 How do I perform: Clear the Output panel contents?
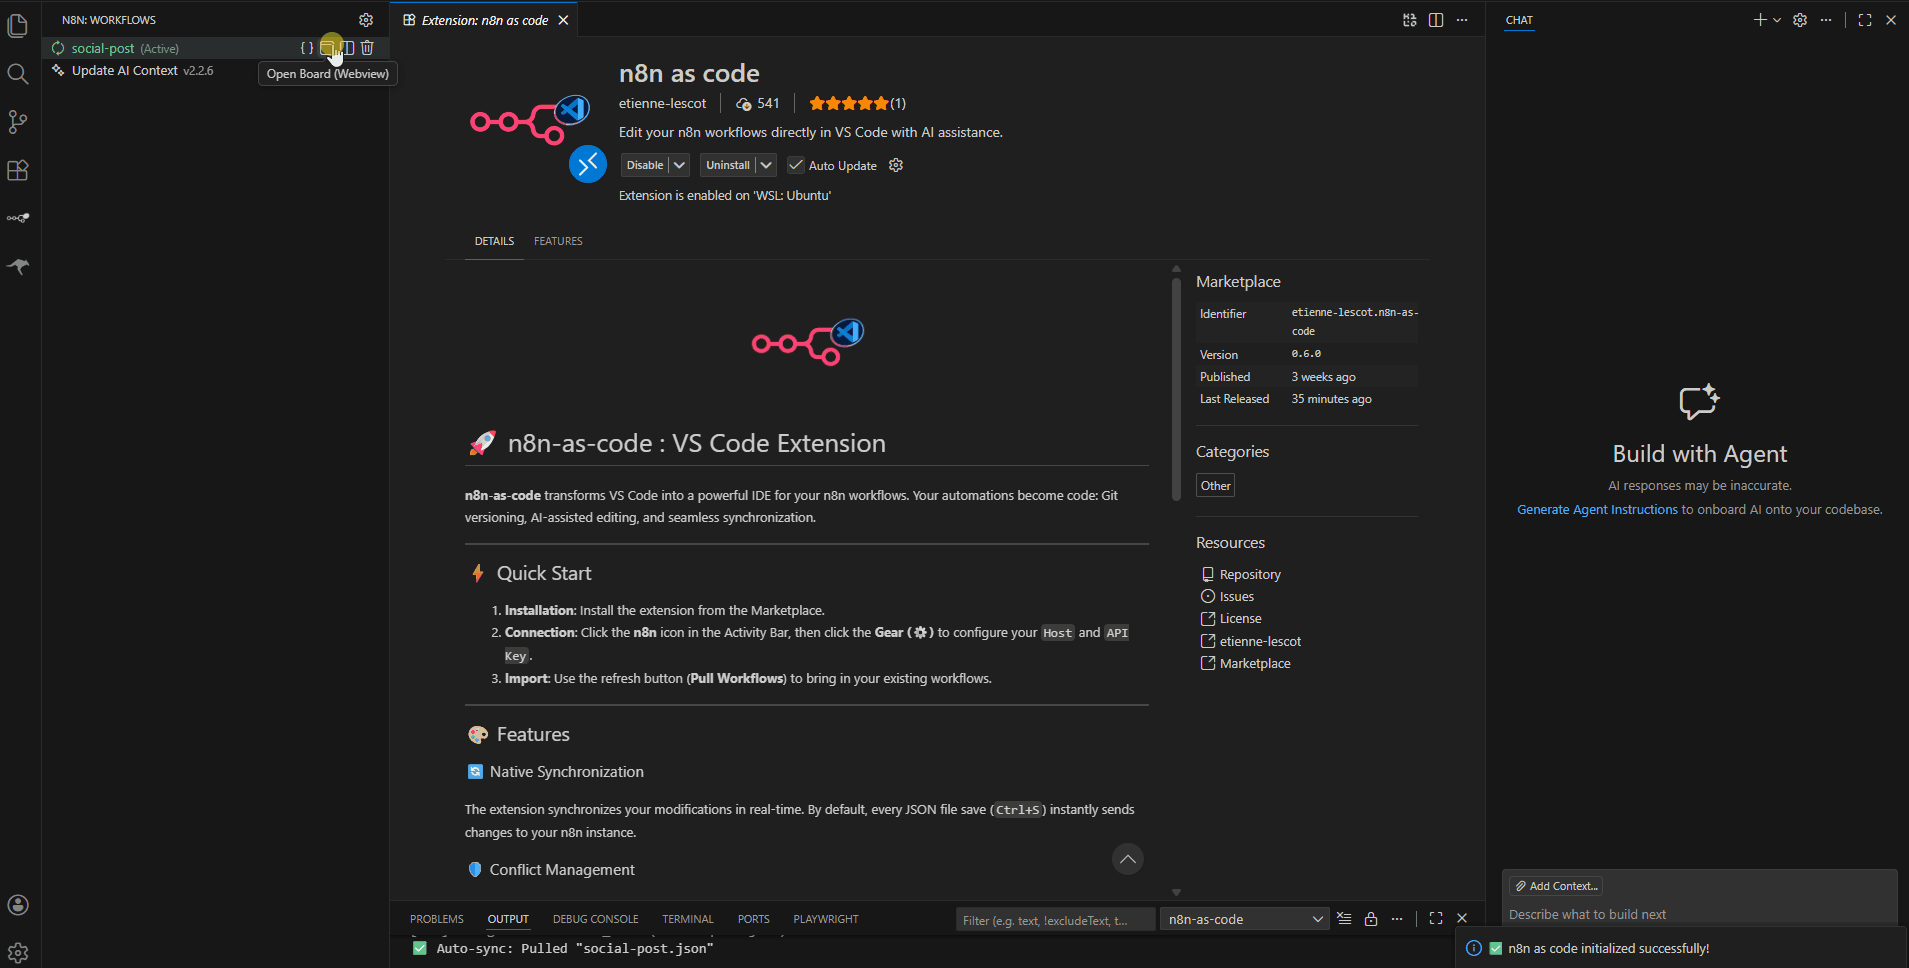click(x=1344, y=918)
